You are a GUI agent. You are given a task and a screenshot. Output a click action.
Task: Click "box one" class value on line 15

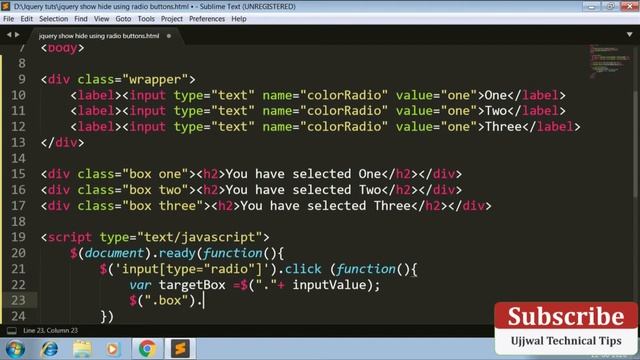tap(155, 174)
